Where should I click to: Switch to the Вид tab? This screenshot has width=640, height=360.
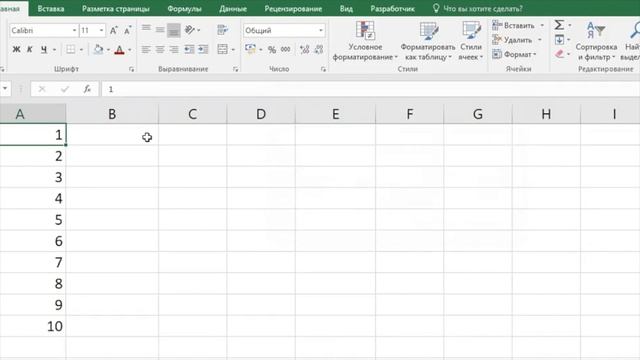click(346, 9)
